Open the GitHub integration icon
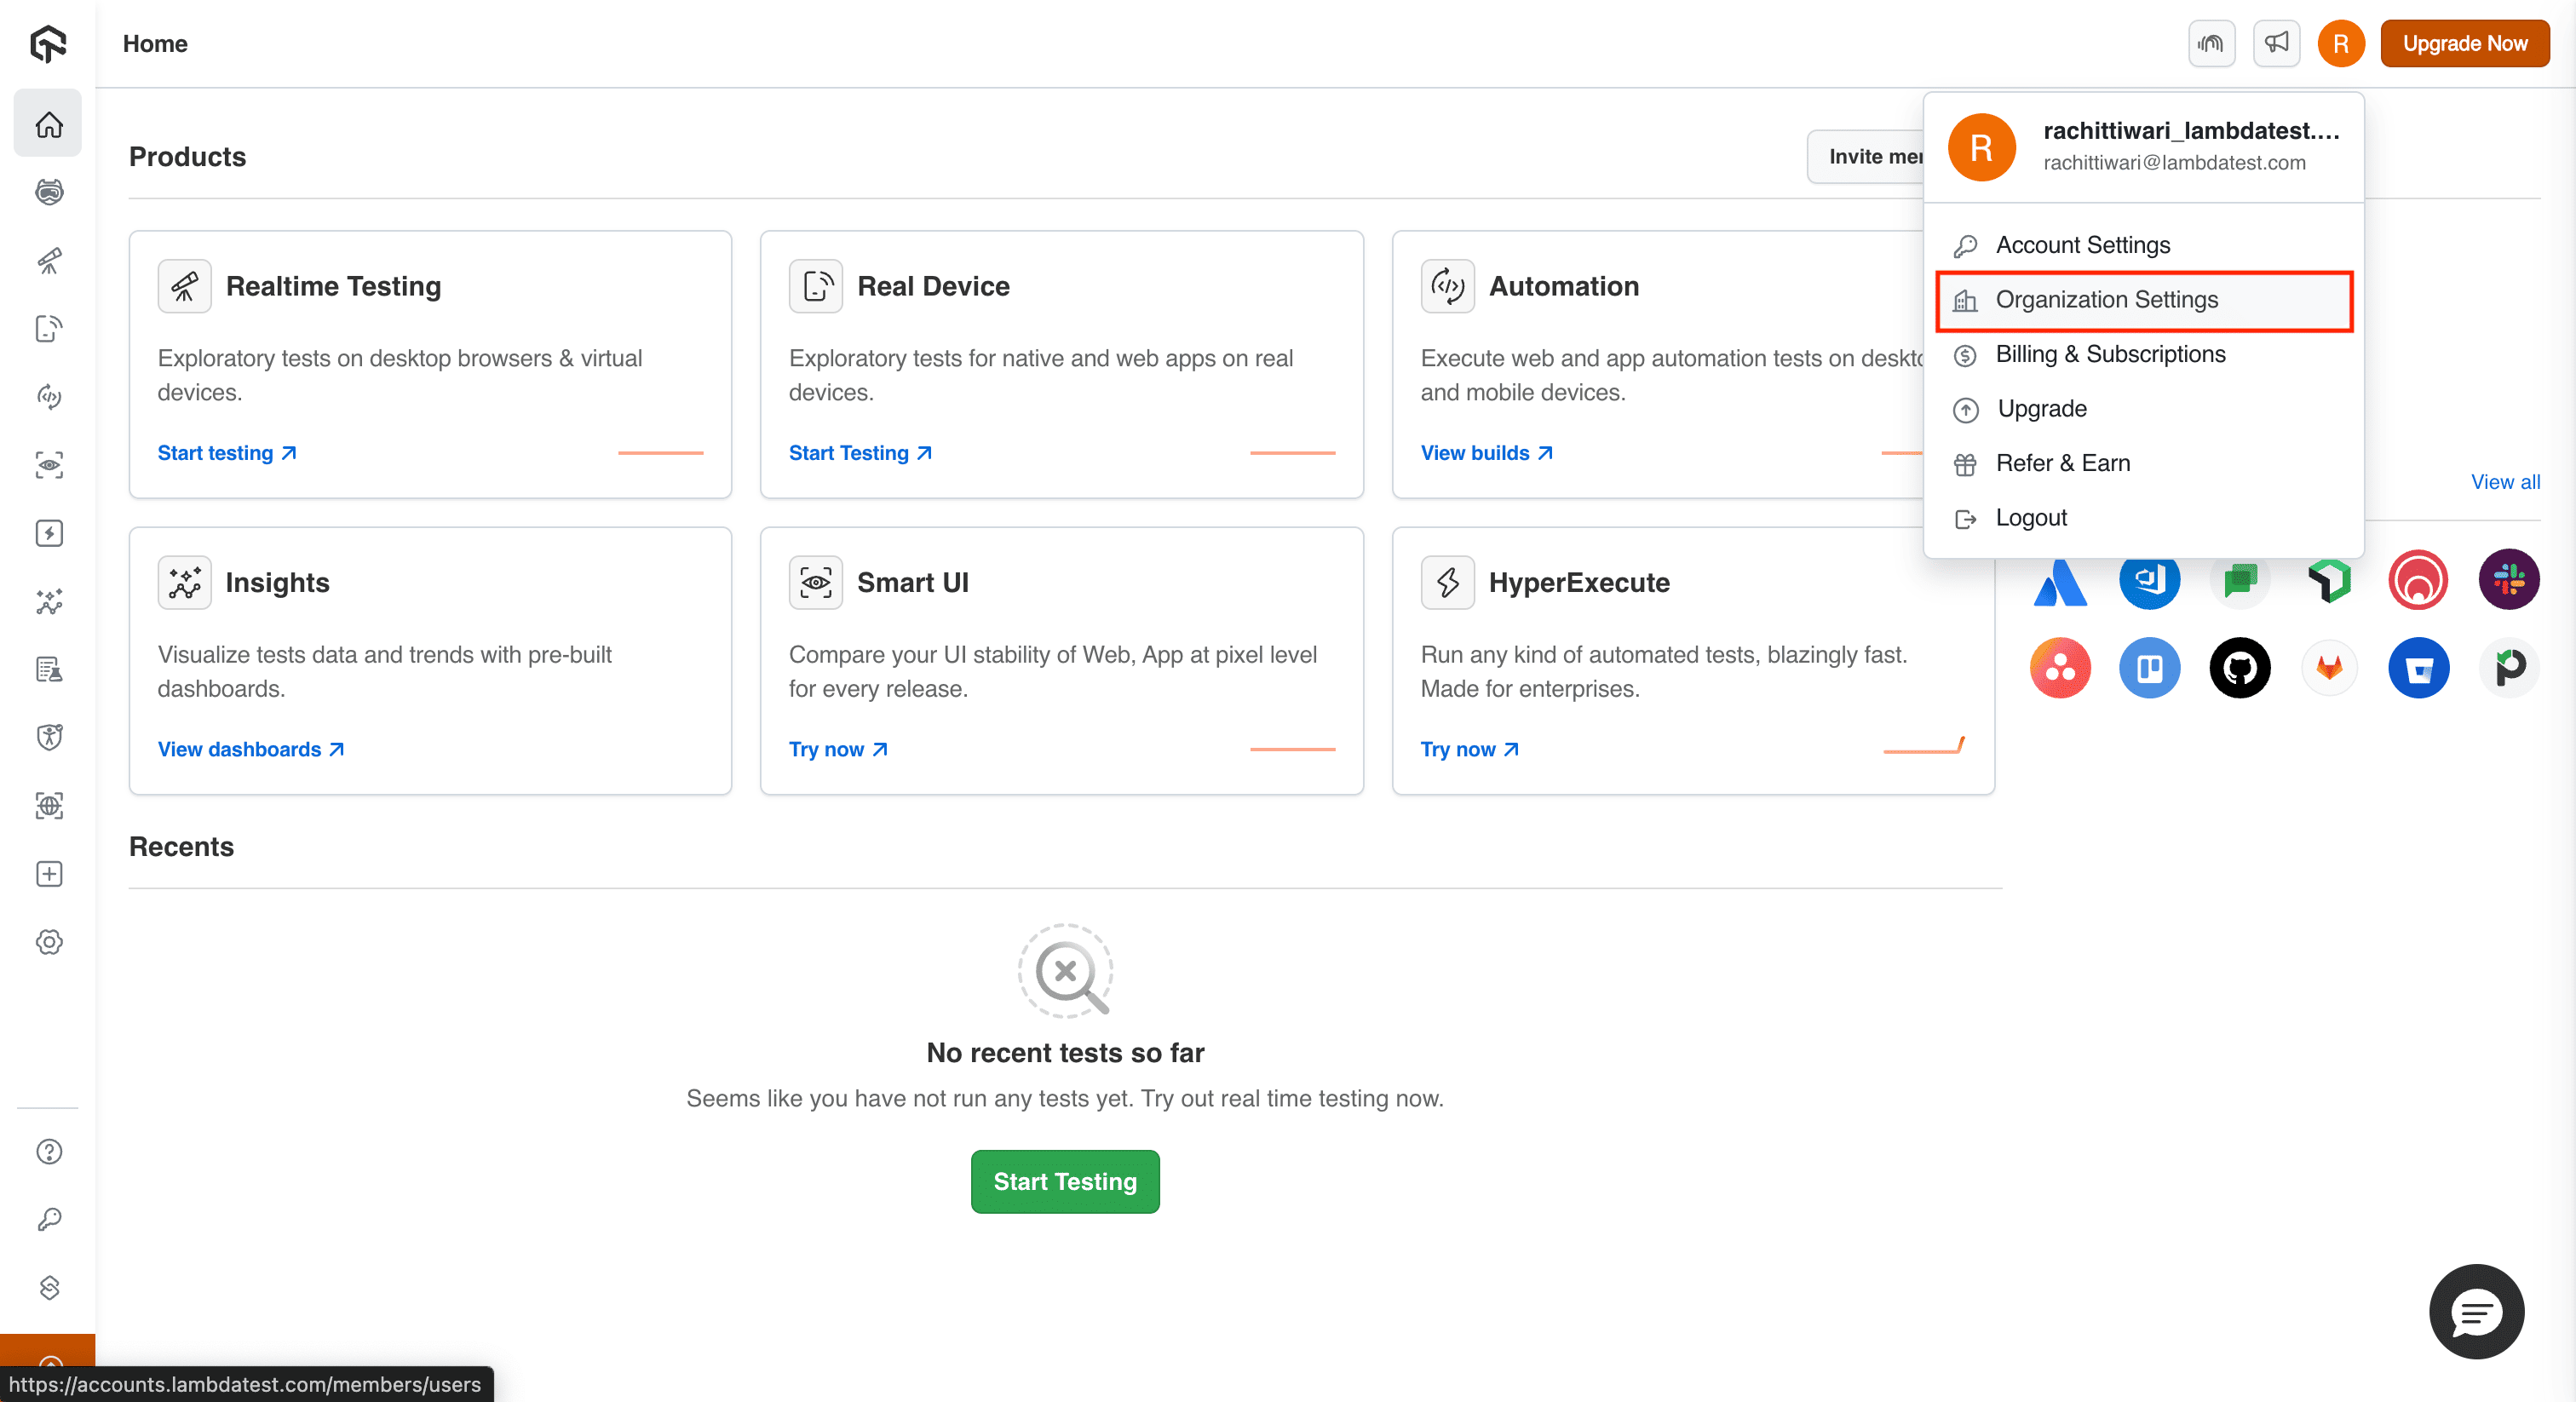The width and height of the screenshot is (2576, 1402). [x=2240, y=668]
